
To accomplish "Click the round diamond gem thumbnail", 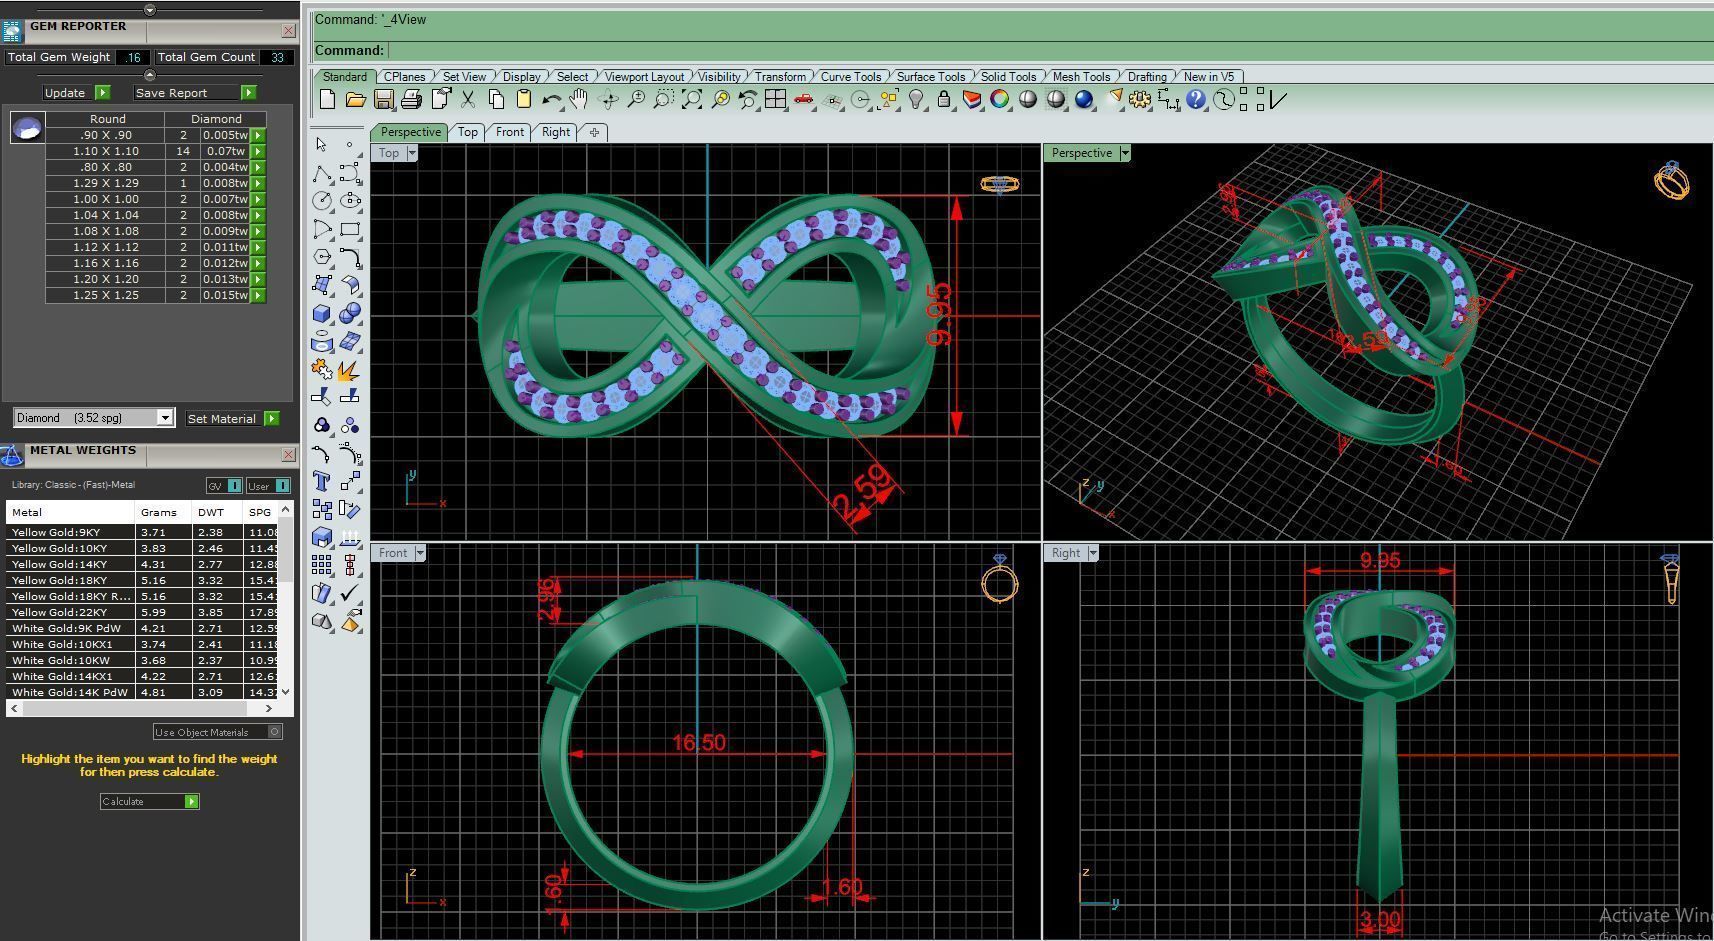I will [x=27, y=127].
